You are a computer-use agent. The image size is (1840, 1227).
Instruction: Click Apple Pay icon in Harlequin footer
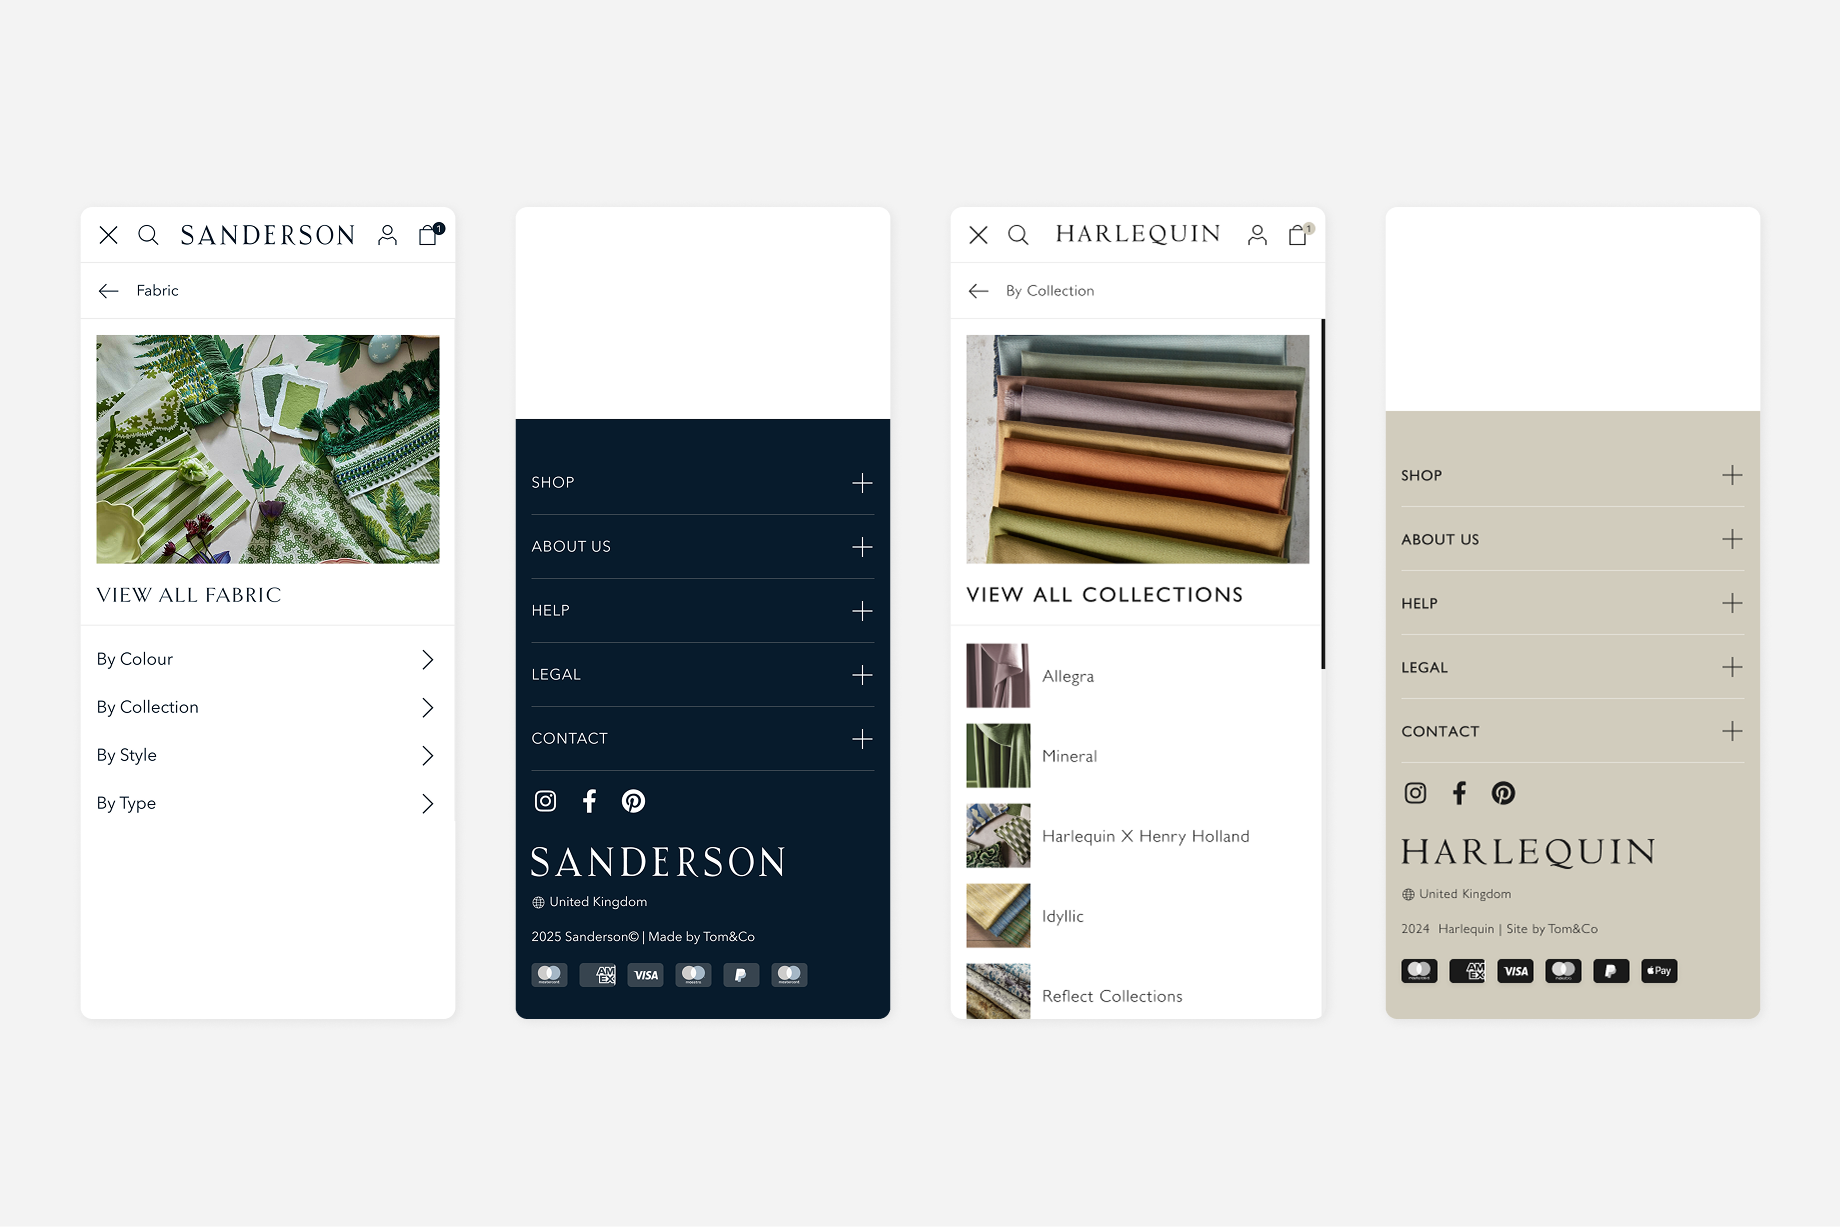tap(1660, 971)
